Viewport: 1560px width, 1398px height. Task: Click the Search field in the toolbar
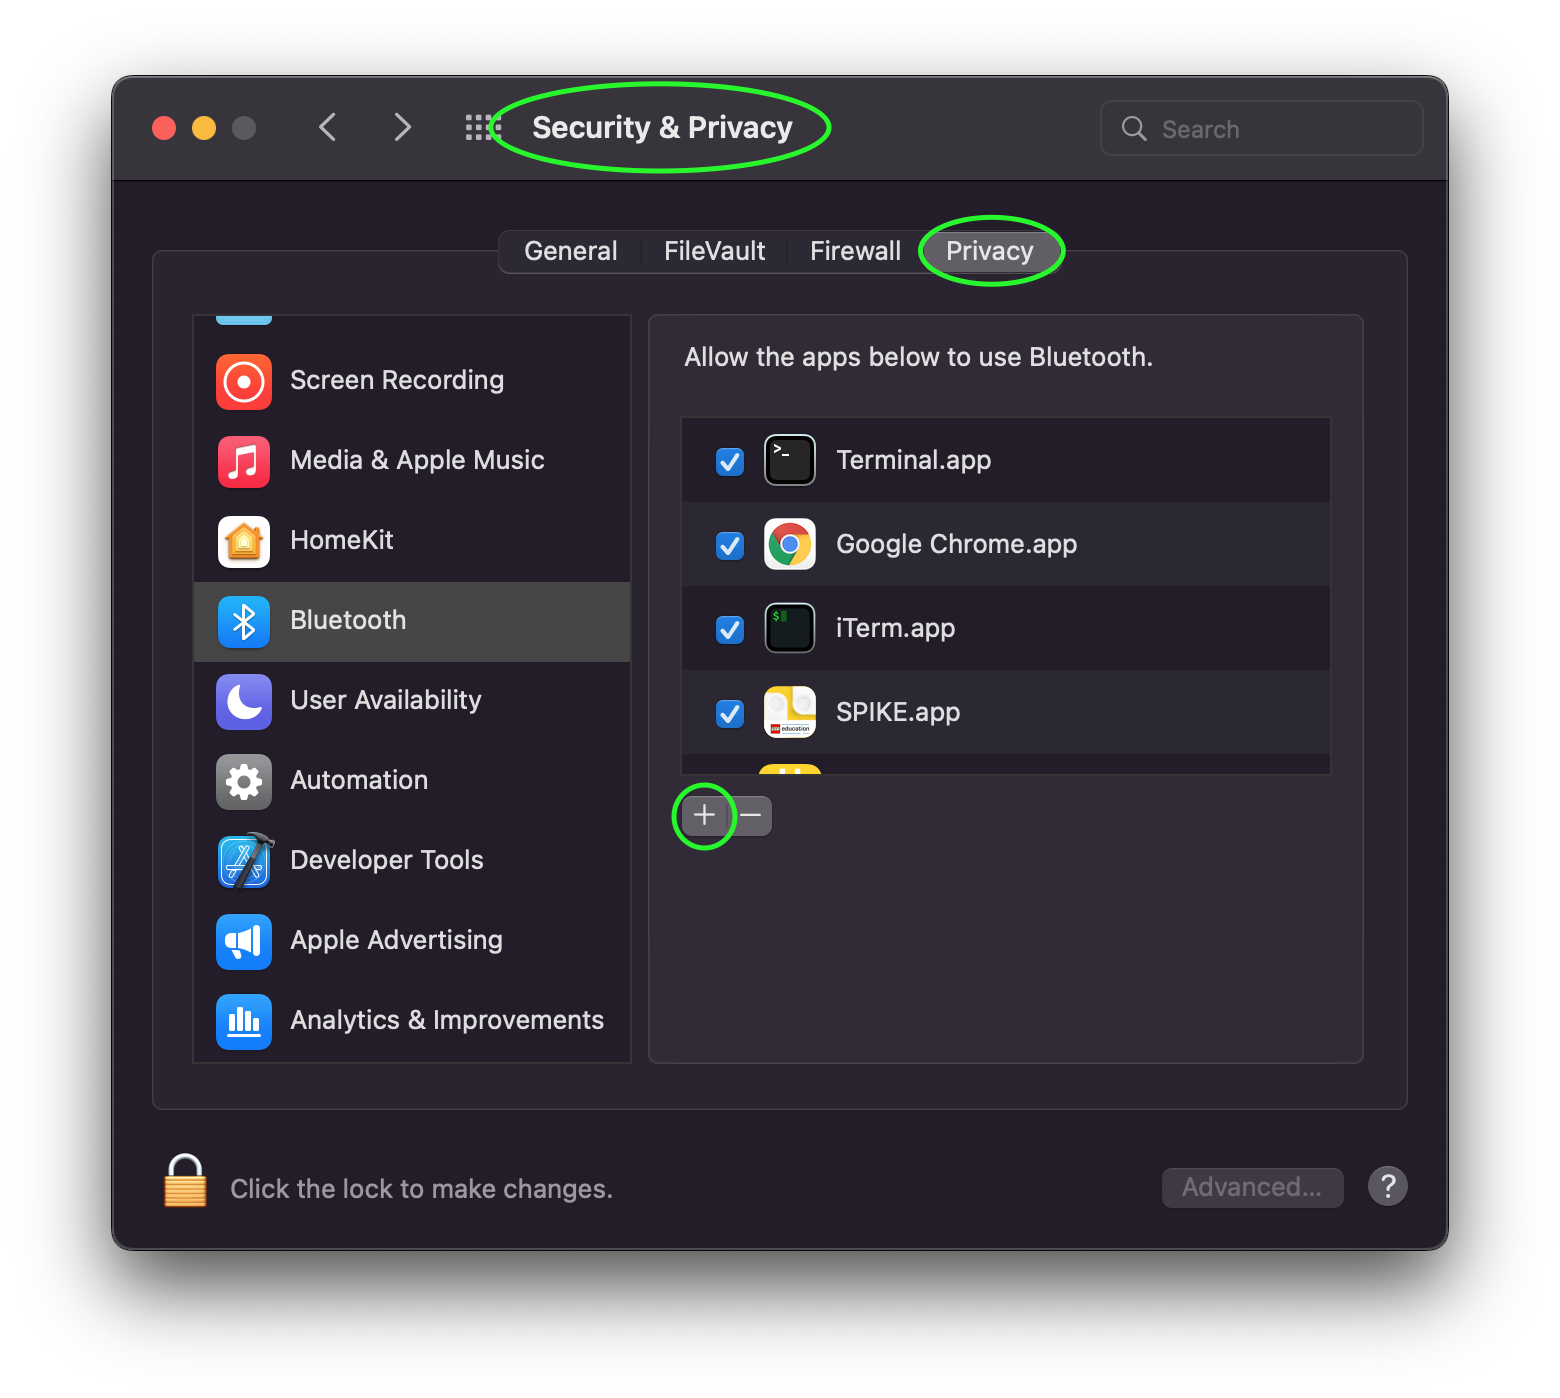(1261, 129)
